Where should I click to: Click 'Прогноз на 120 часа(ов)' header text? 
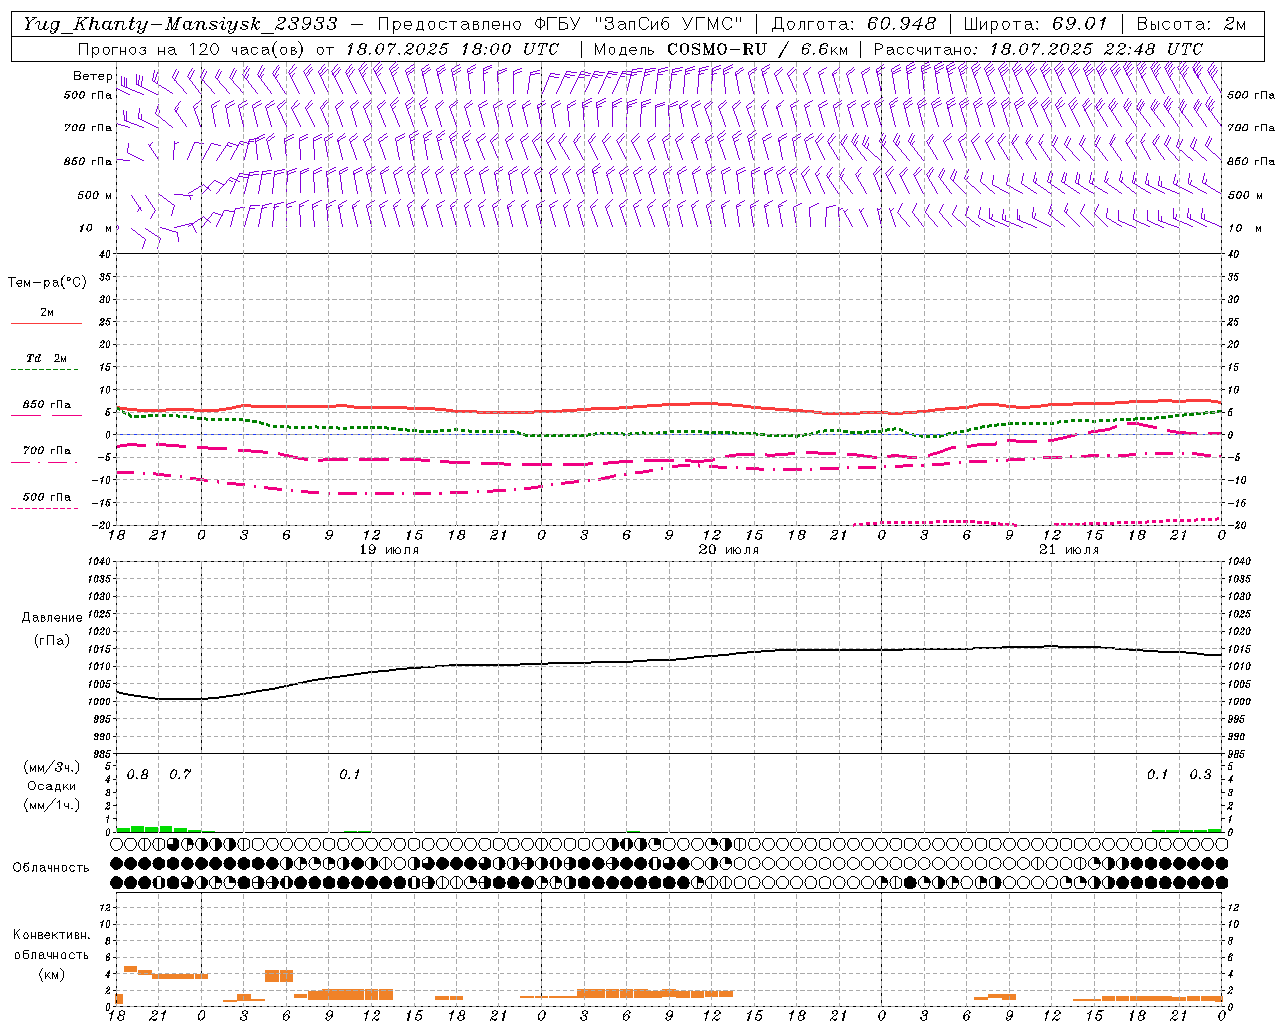(x=191, y=49)
